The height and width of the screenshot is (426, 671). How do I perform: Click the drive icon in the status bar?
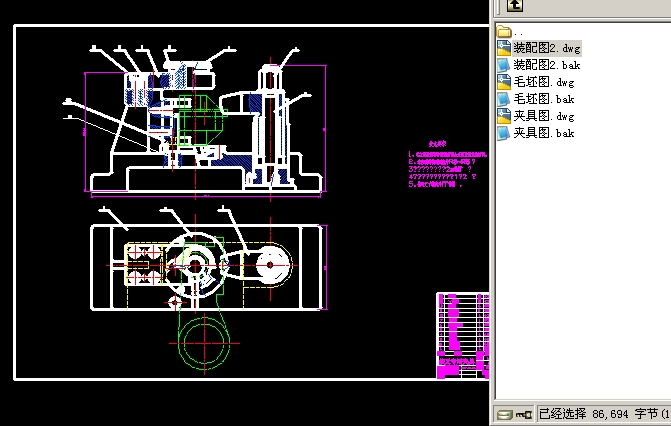point(504,414)
